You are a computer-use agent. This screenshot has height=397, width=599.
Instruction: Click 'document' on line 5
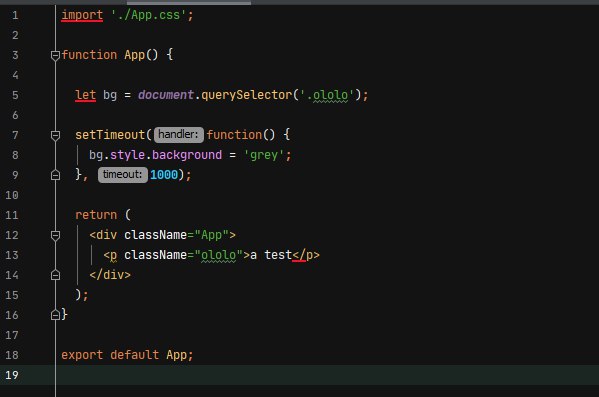coord(166,95)
